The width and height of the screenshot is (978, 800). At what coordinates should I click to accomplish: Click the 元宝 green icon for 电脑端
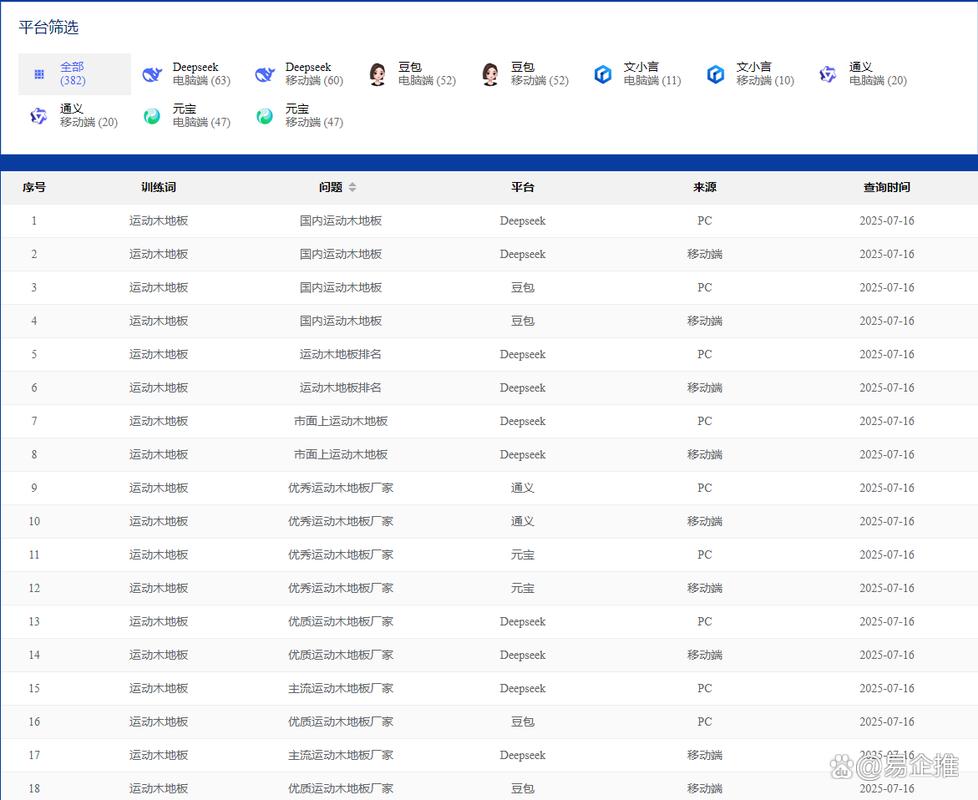[152, 116]
